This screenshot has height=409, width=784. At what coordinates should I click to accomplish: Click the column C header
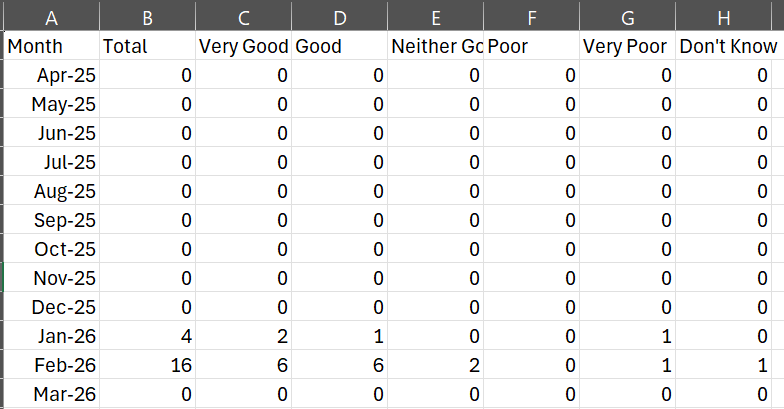243,16
